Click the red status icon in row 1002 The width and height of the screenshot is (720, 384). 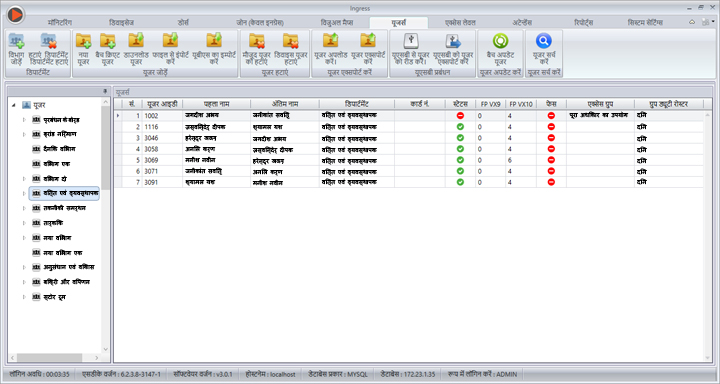(460, 116)
